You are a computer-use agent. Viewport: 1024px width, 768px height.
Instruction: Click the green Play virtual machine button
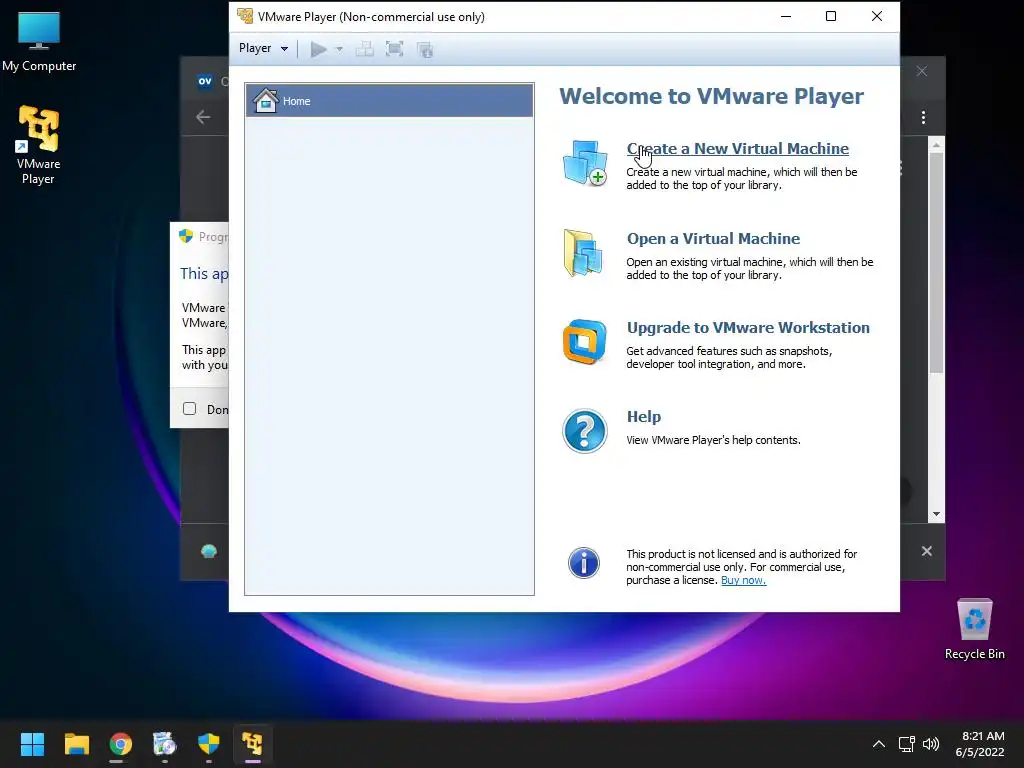(319, 49)
